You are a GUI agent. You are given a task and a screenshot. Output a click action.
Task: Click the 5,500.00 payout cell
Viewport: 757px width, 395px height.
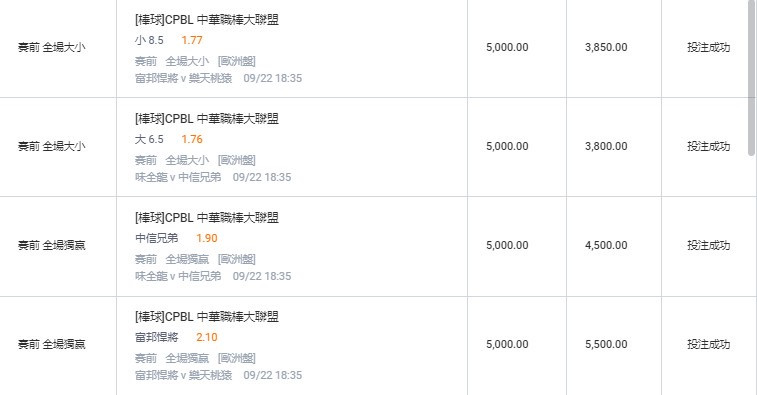[x=606, y=344]
